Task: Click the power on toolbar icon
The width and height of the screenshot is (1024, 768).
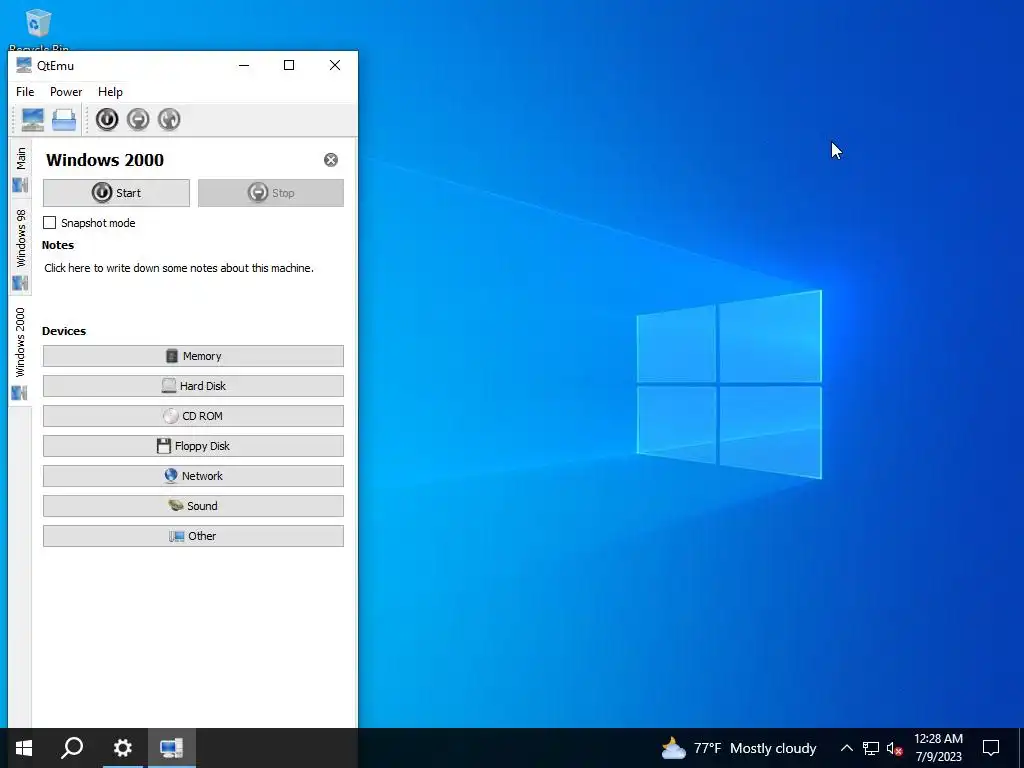Action: 107,120
